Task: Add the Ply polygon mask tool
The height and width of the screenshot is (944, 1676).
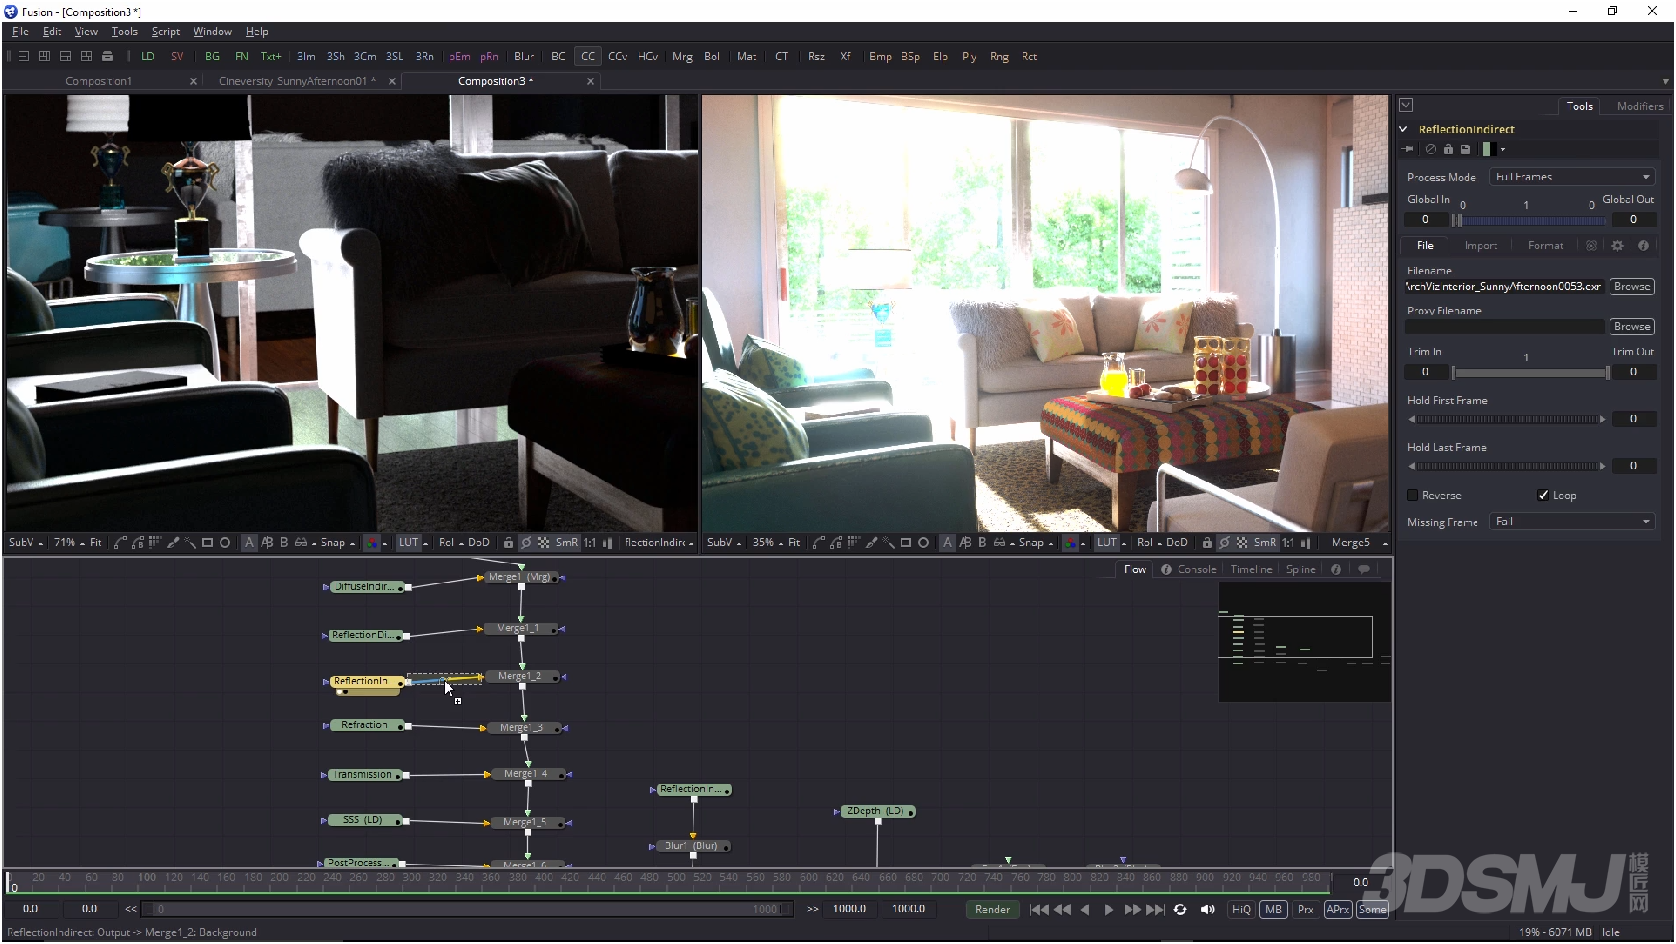Action: click(969, 57)
